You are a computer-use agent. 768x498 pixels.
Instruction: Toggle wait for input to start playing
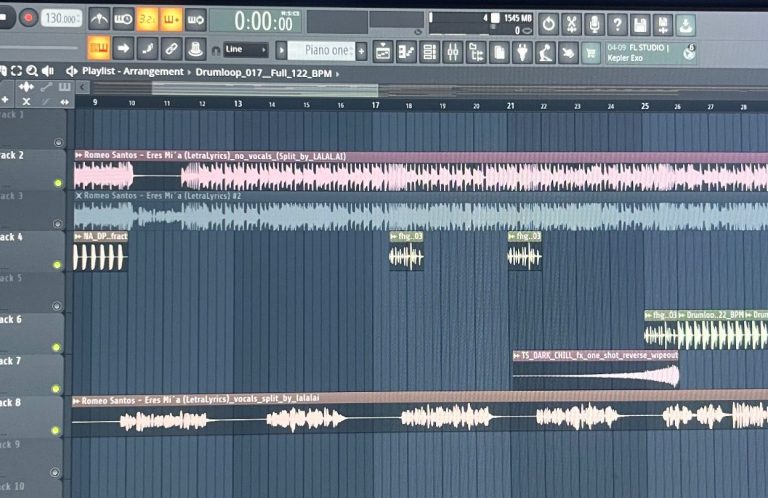[123, 19]
